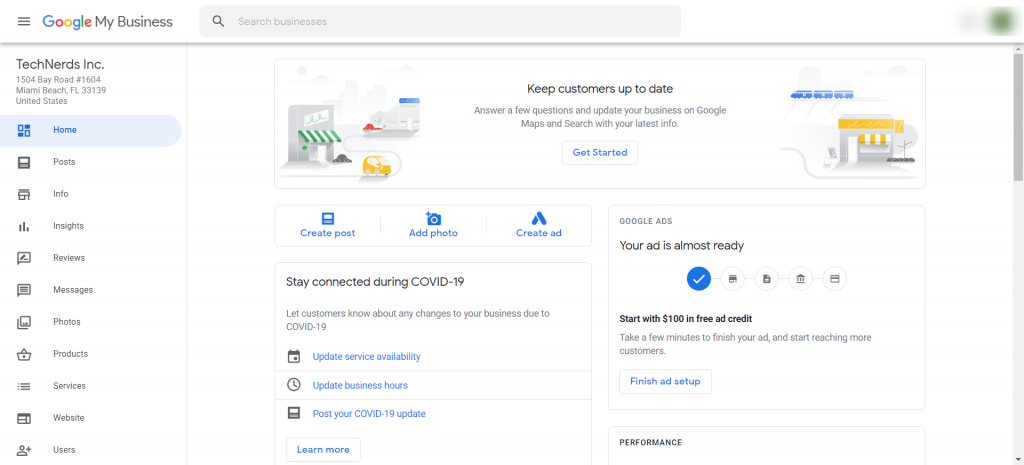Click the Add photo camera icon
The width and height of the screenshot is (1024, 465).
433,218
